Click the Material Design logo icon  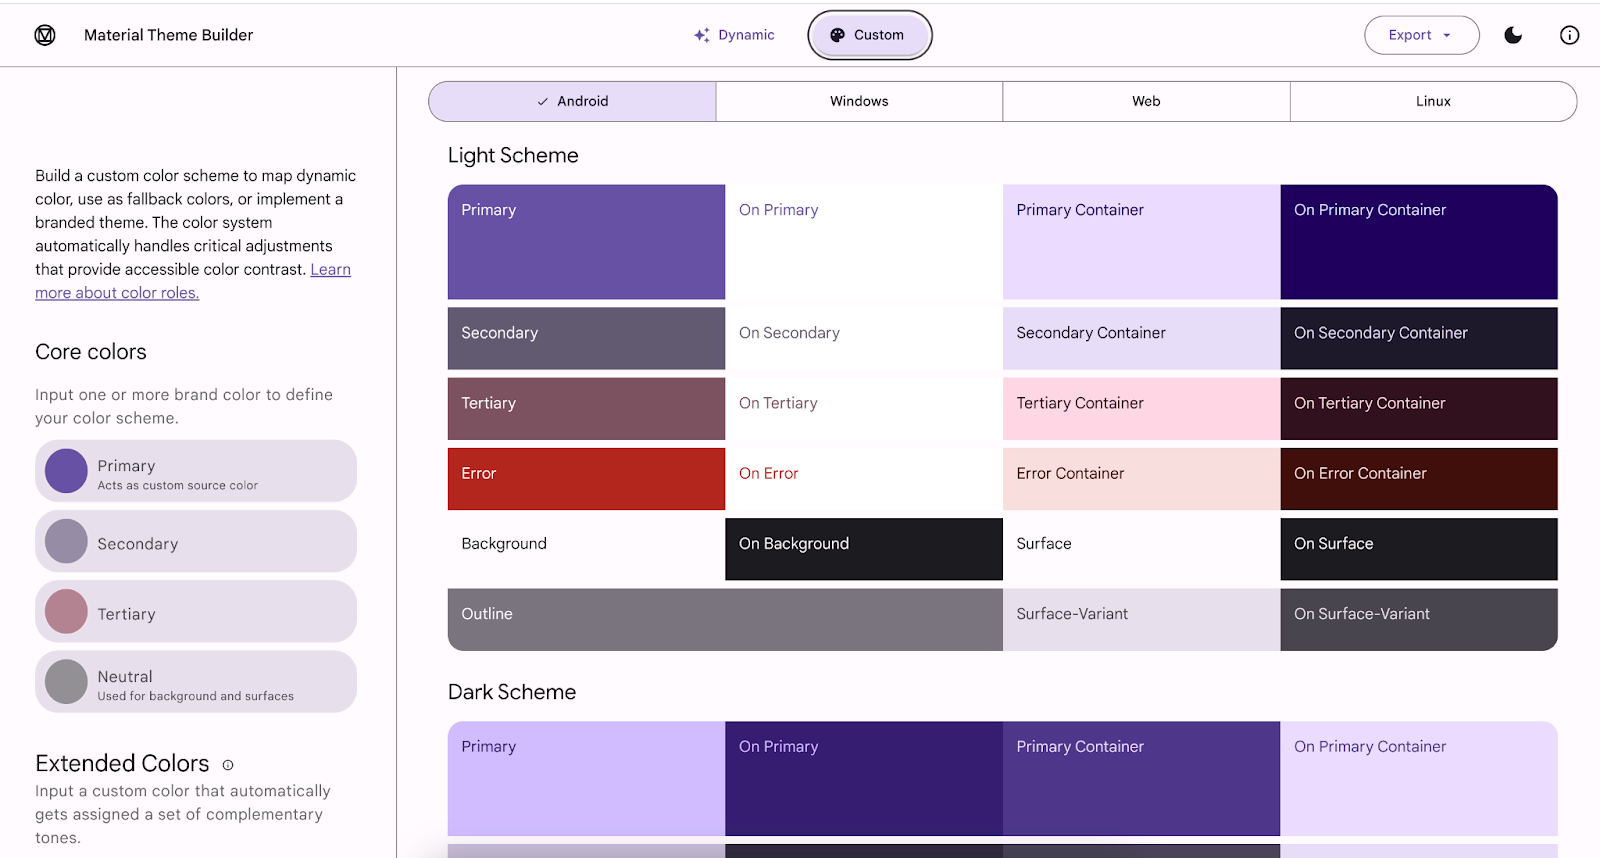(x=45, y=35)
